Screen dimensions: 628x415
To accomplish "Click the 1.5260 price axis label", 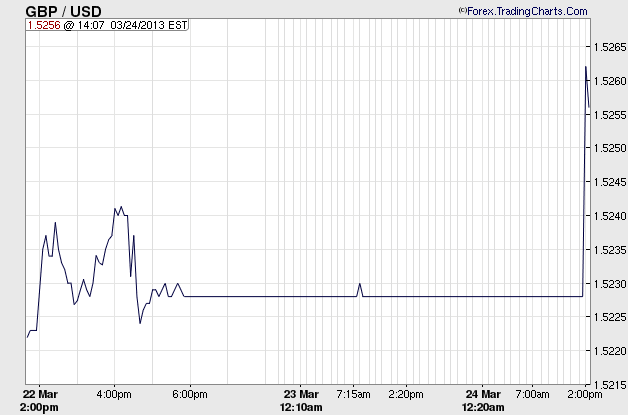I will point(610,81).
